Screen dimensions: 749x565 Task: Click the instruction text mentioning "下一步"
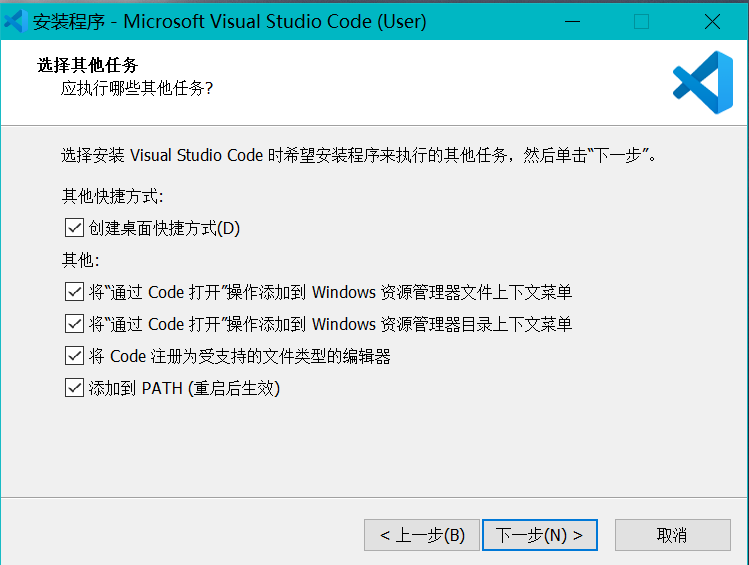click(359, 155)
